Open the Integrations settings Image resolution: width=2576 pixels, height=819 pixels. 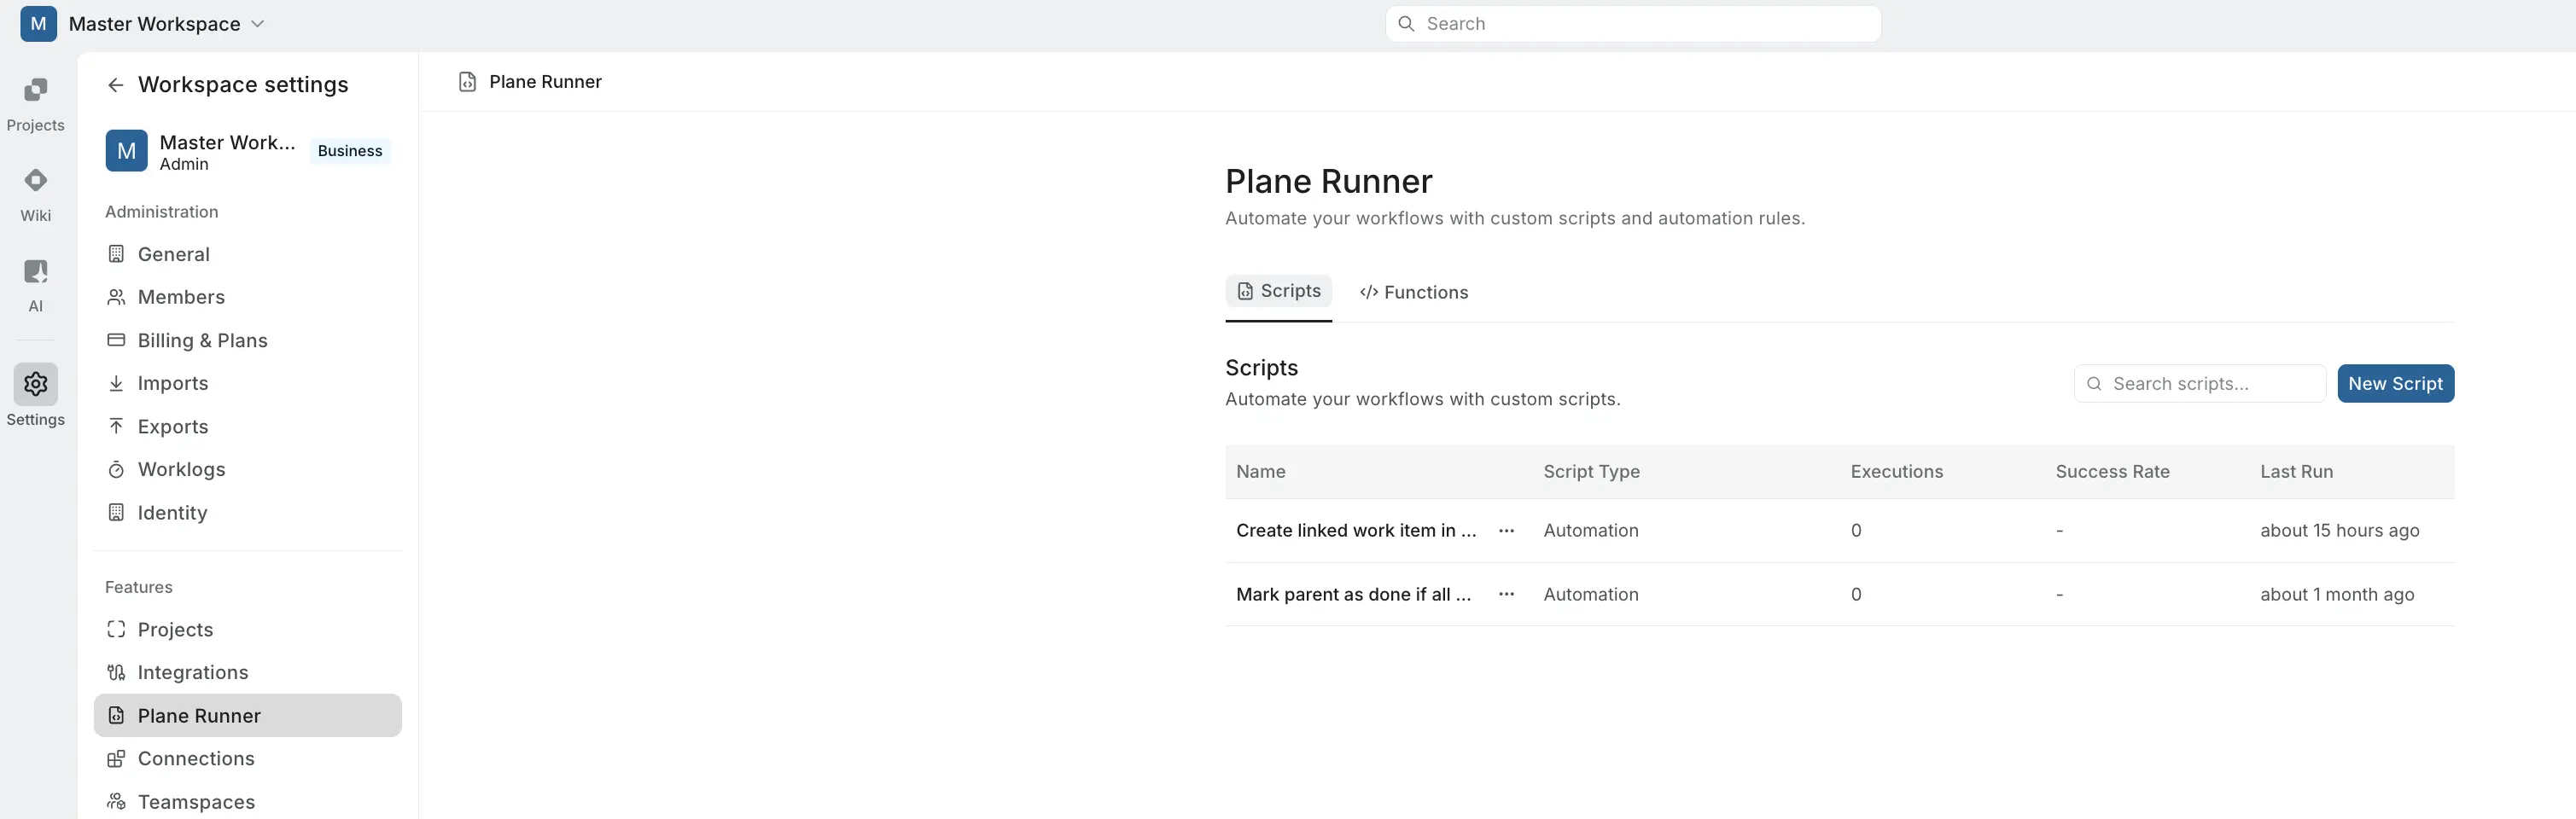click(x=192, y=672)
